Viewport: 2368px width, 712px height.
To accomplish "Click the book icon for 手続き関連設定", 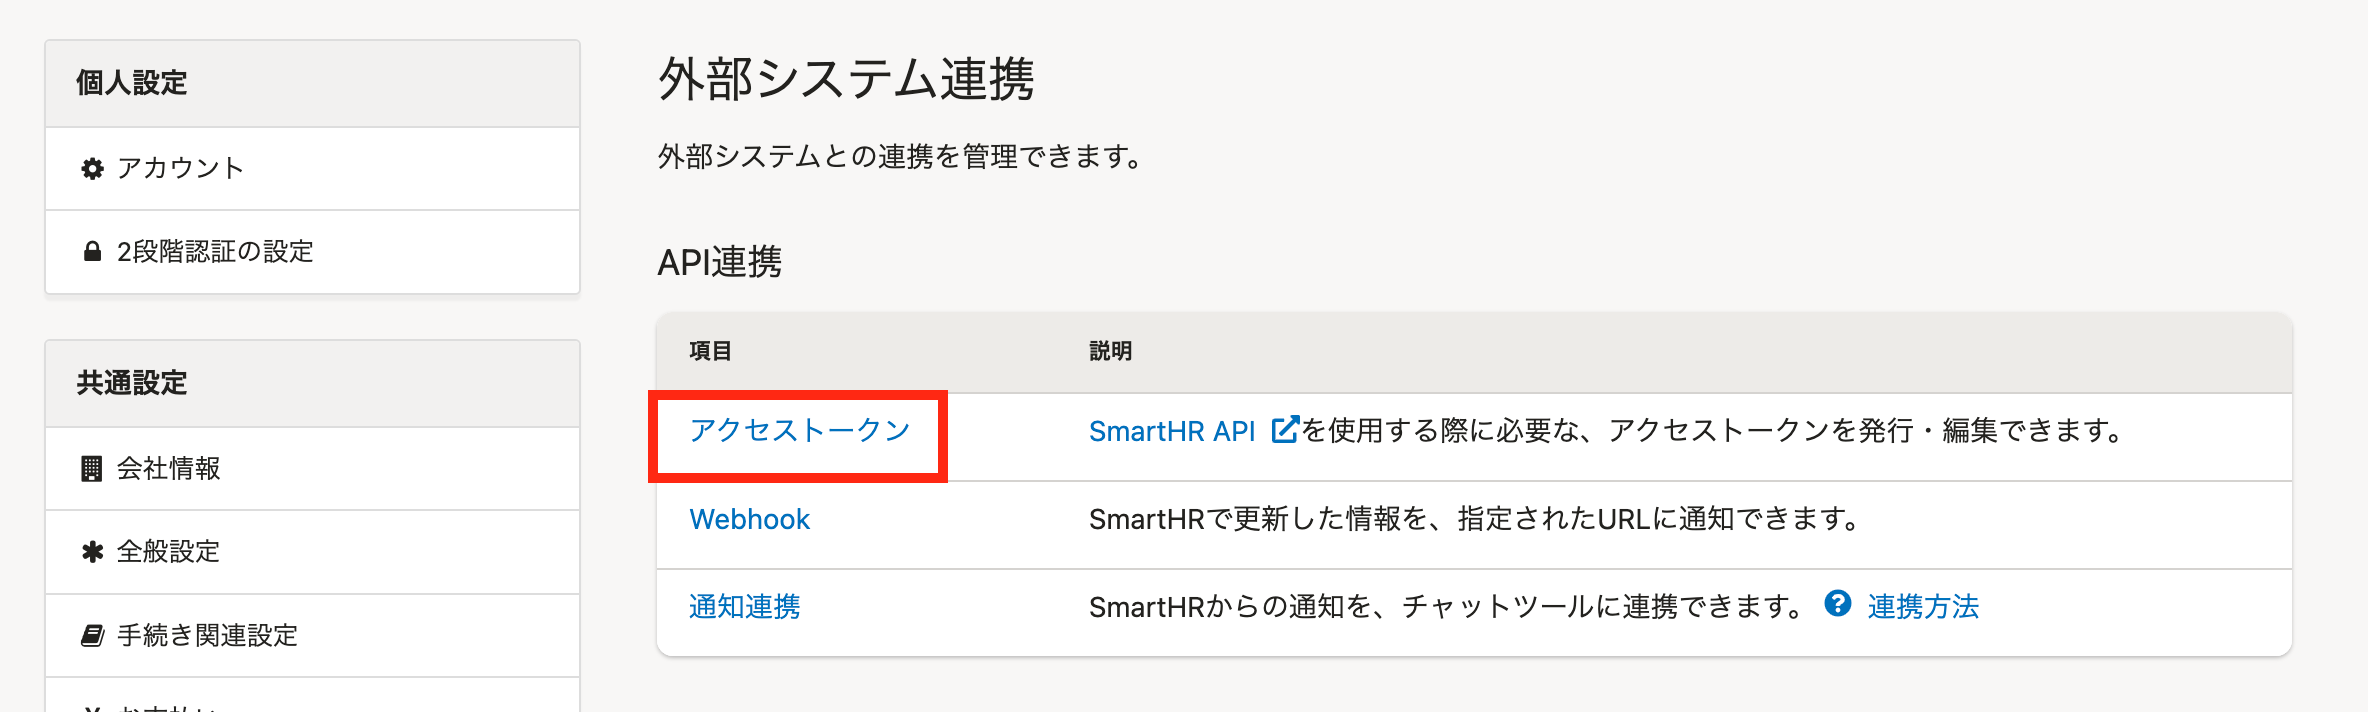I will (x=92, y=636).
